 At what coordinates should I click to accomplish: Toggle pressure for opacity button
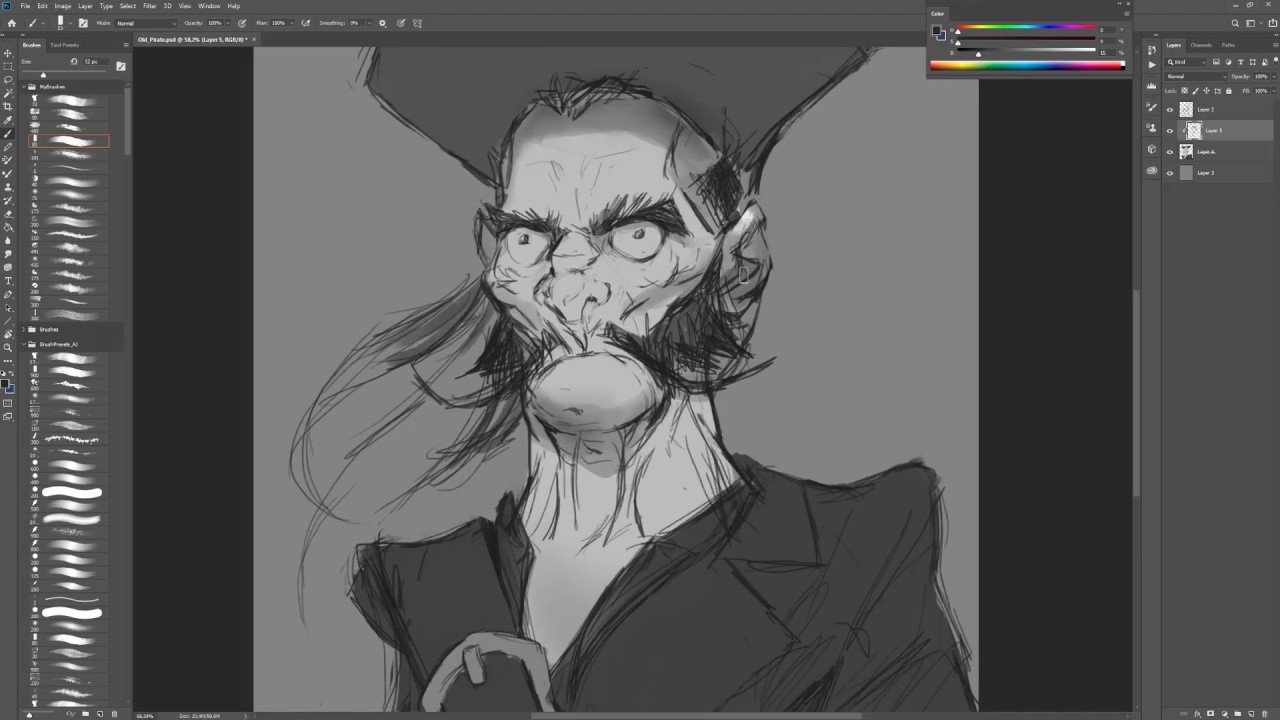tap(242, 23)
